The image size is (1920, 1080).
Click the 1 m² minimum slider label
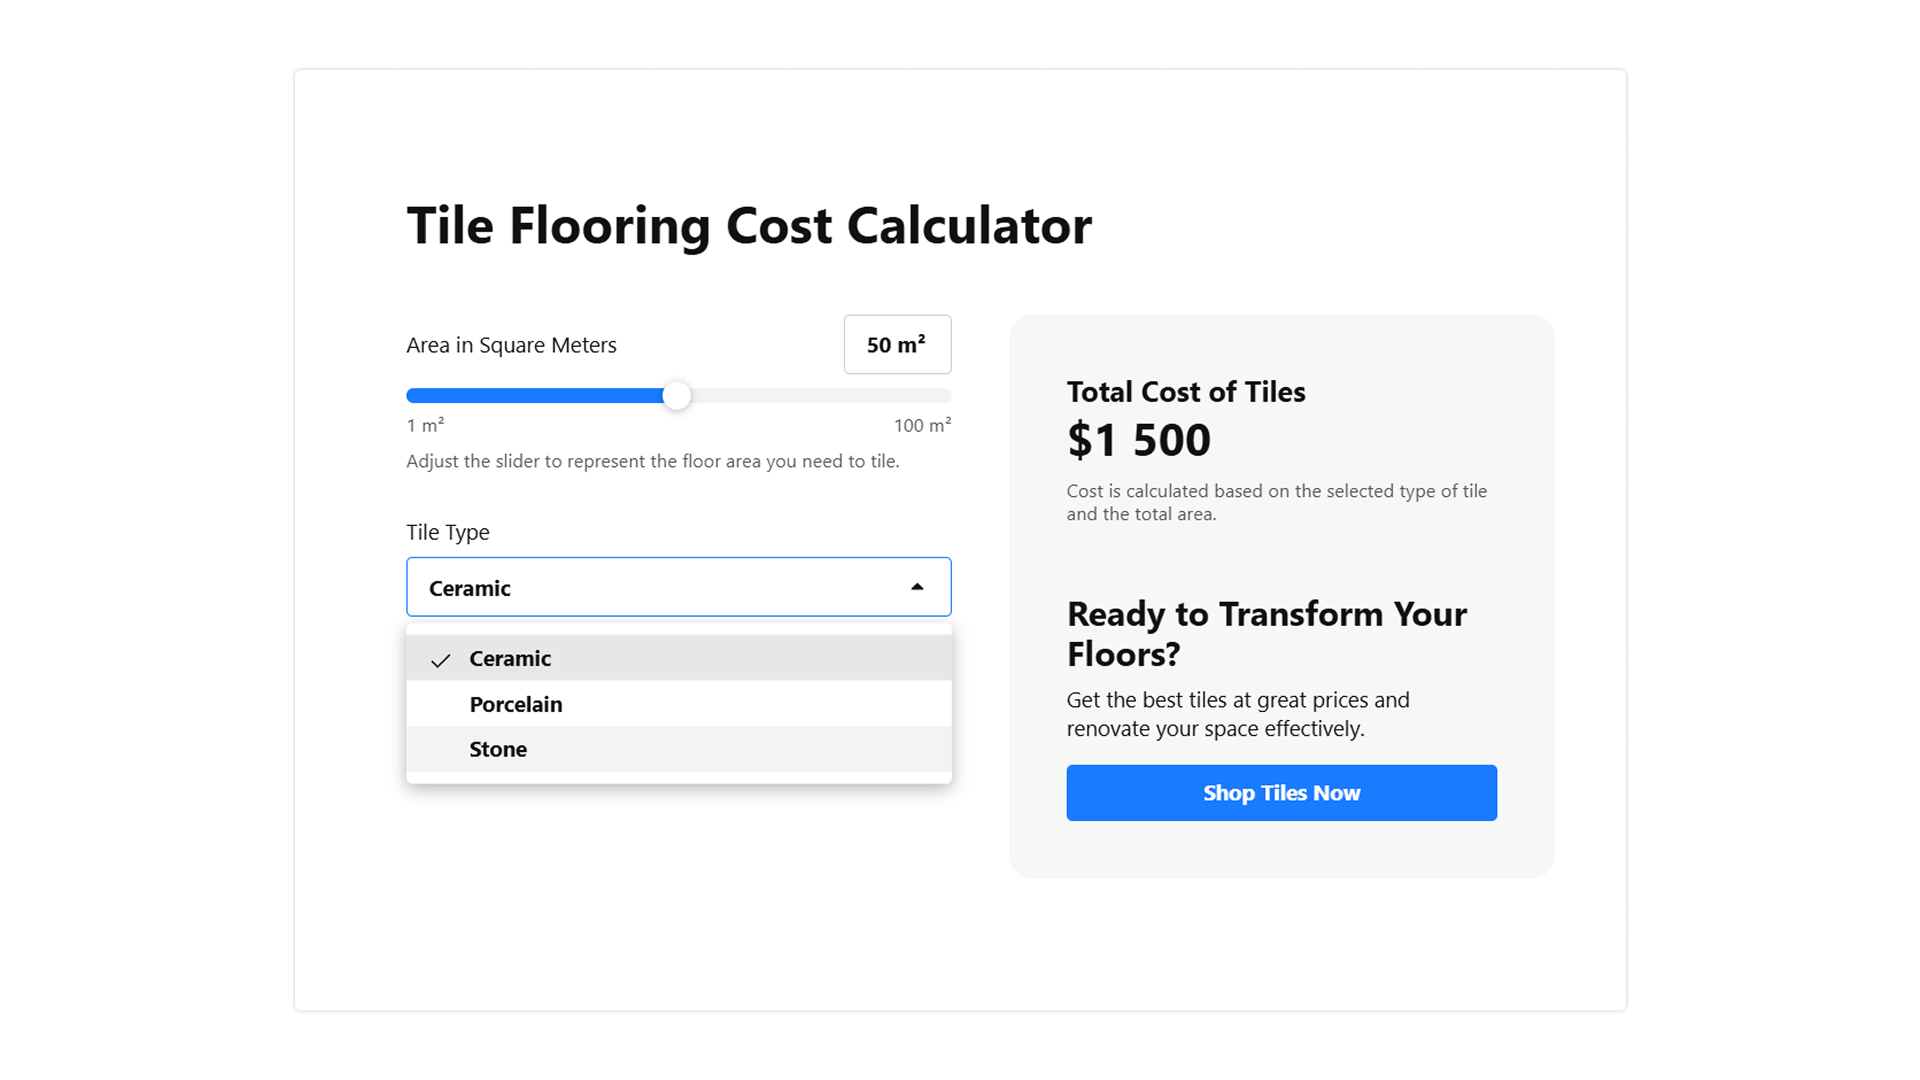click(x=425, y=425)
